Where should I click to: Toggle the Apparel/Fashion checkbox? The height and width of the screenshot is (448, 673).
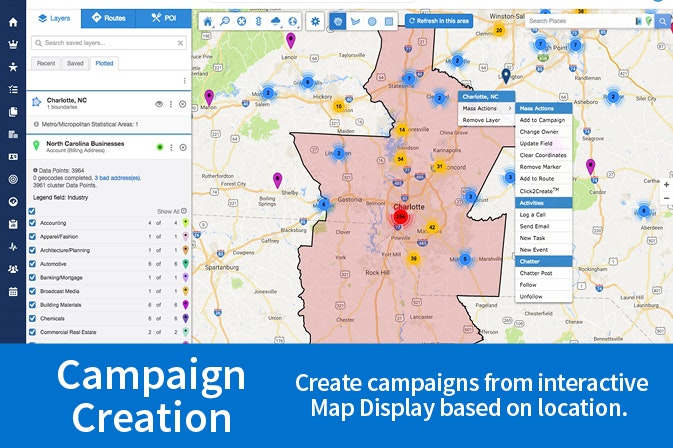(32, 236)
